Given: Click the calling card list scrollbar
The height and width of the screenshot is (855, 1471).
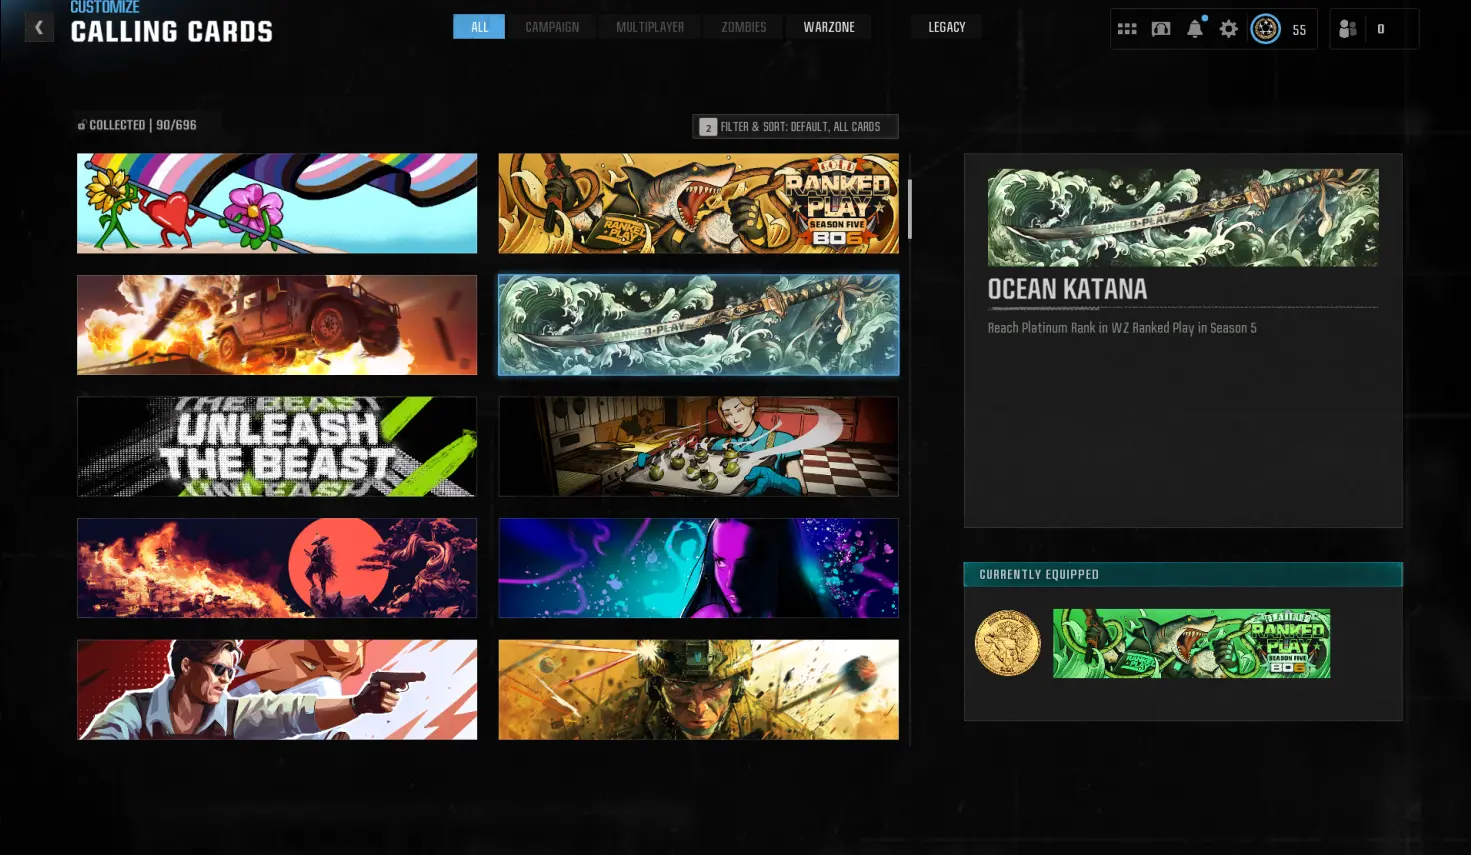Looking at the screenshot, I should point(910,209).
